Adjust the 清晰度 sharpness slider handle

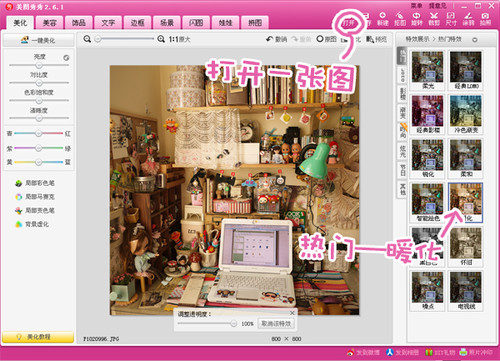(x=39, y=118)
